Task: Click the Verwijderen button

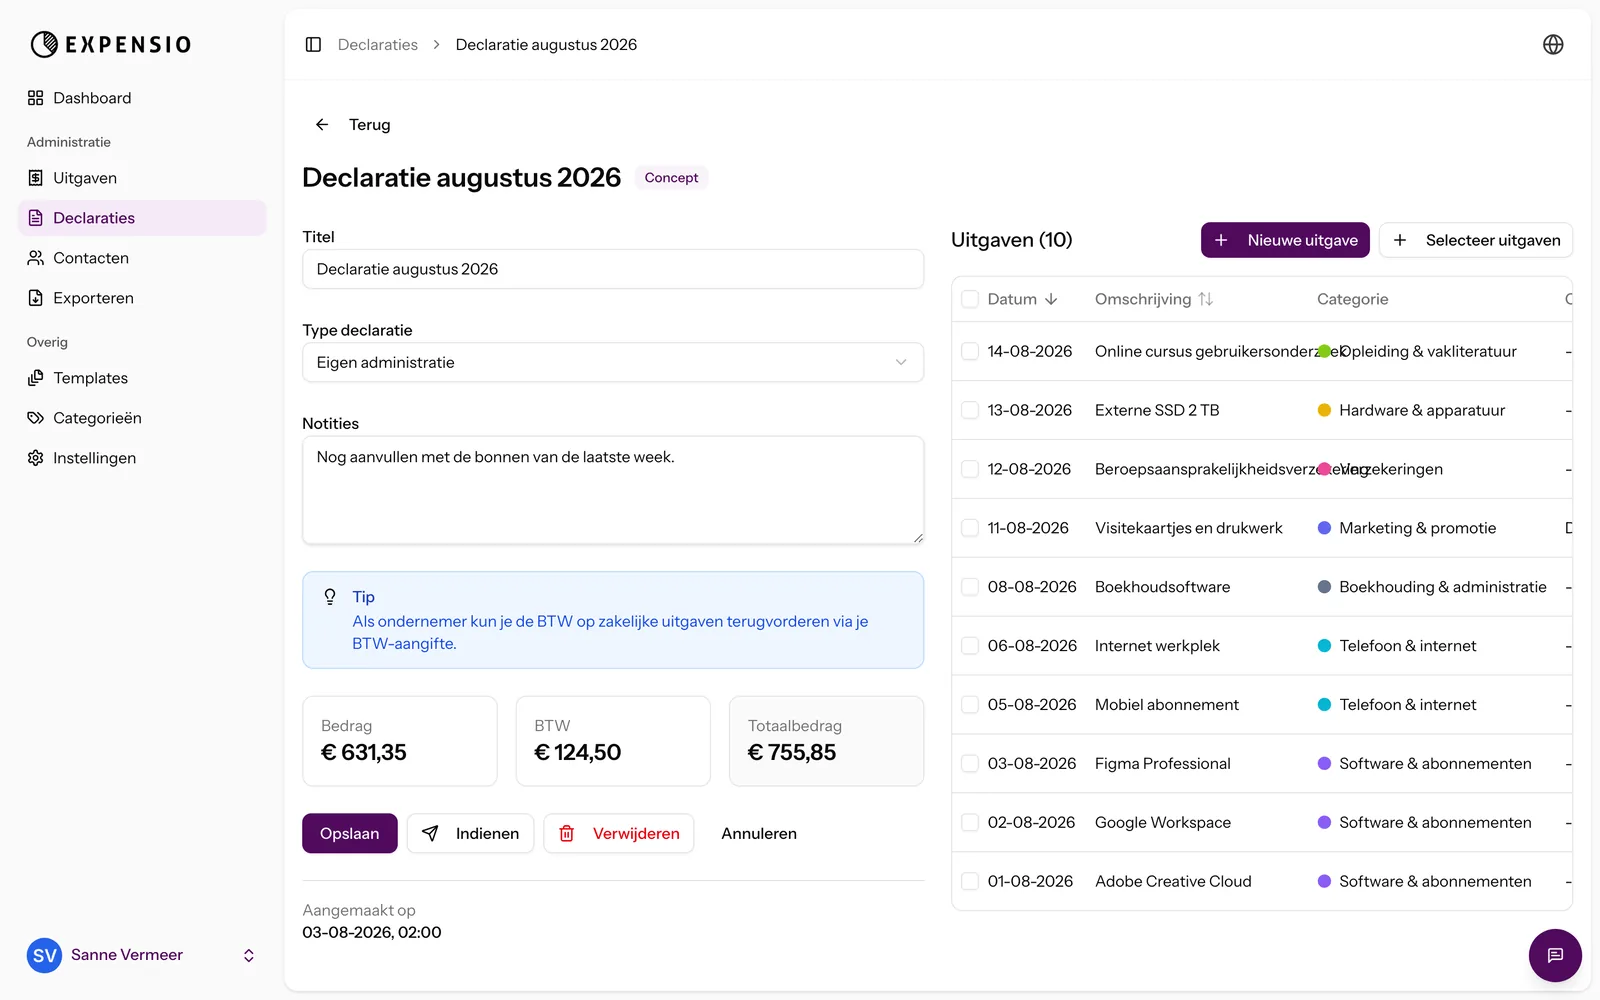Action: coord(619,834)
